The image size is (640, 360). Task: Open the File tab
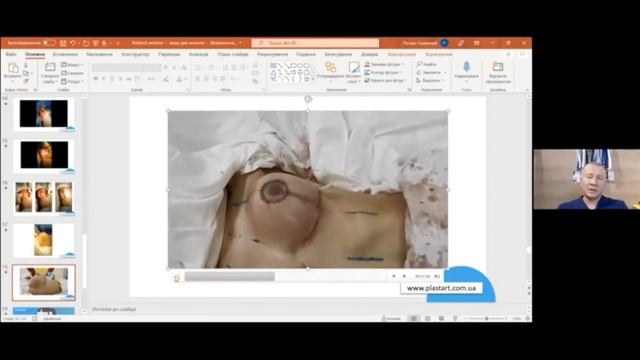(x=11, y=54)
